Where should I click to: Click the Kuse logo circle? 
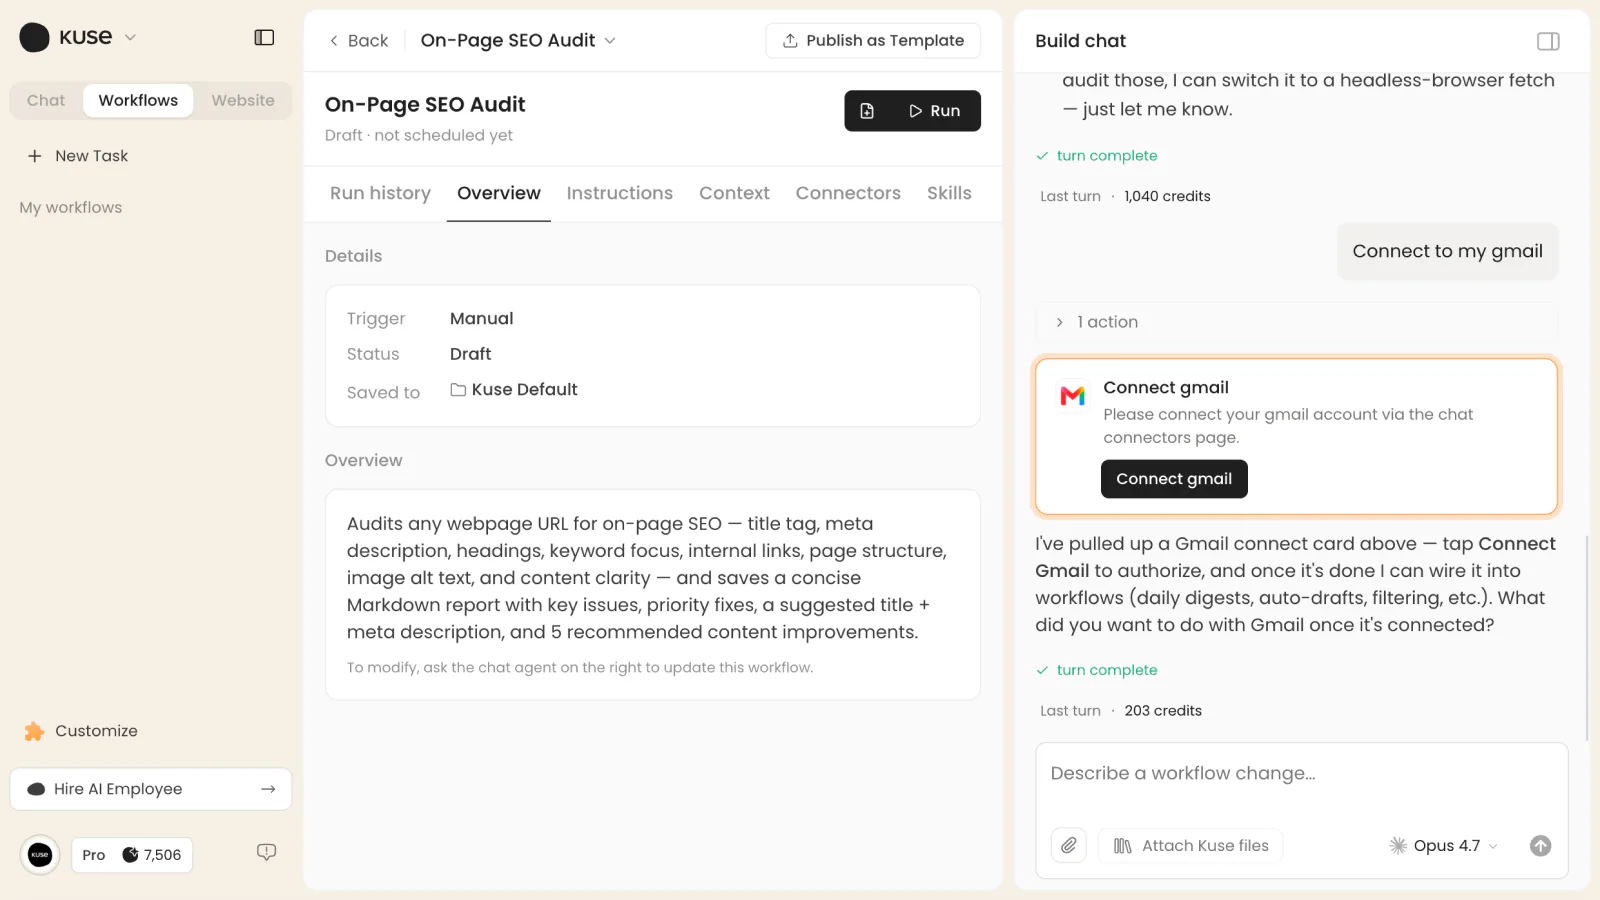point(34,37)
